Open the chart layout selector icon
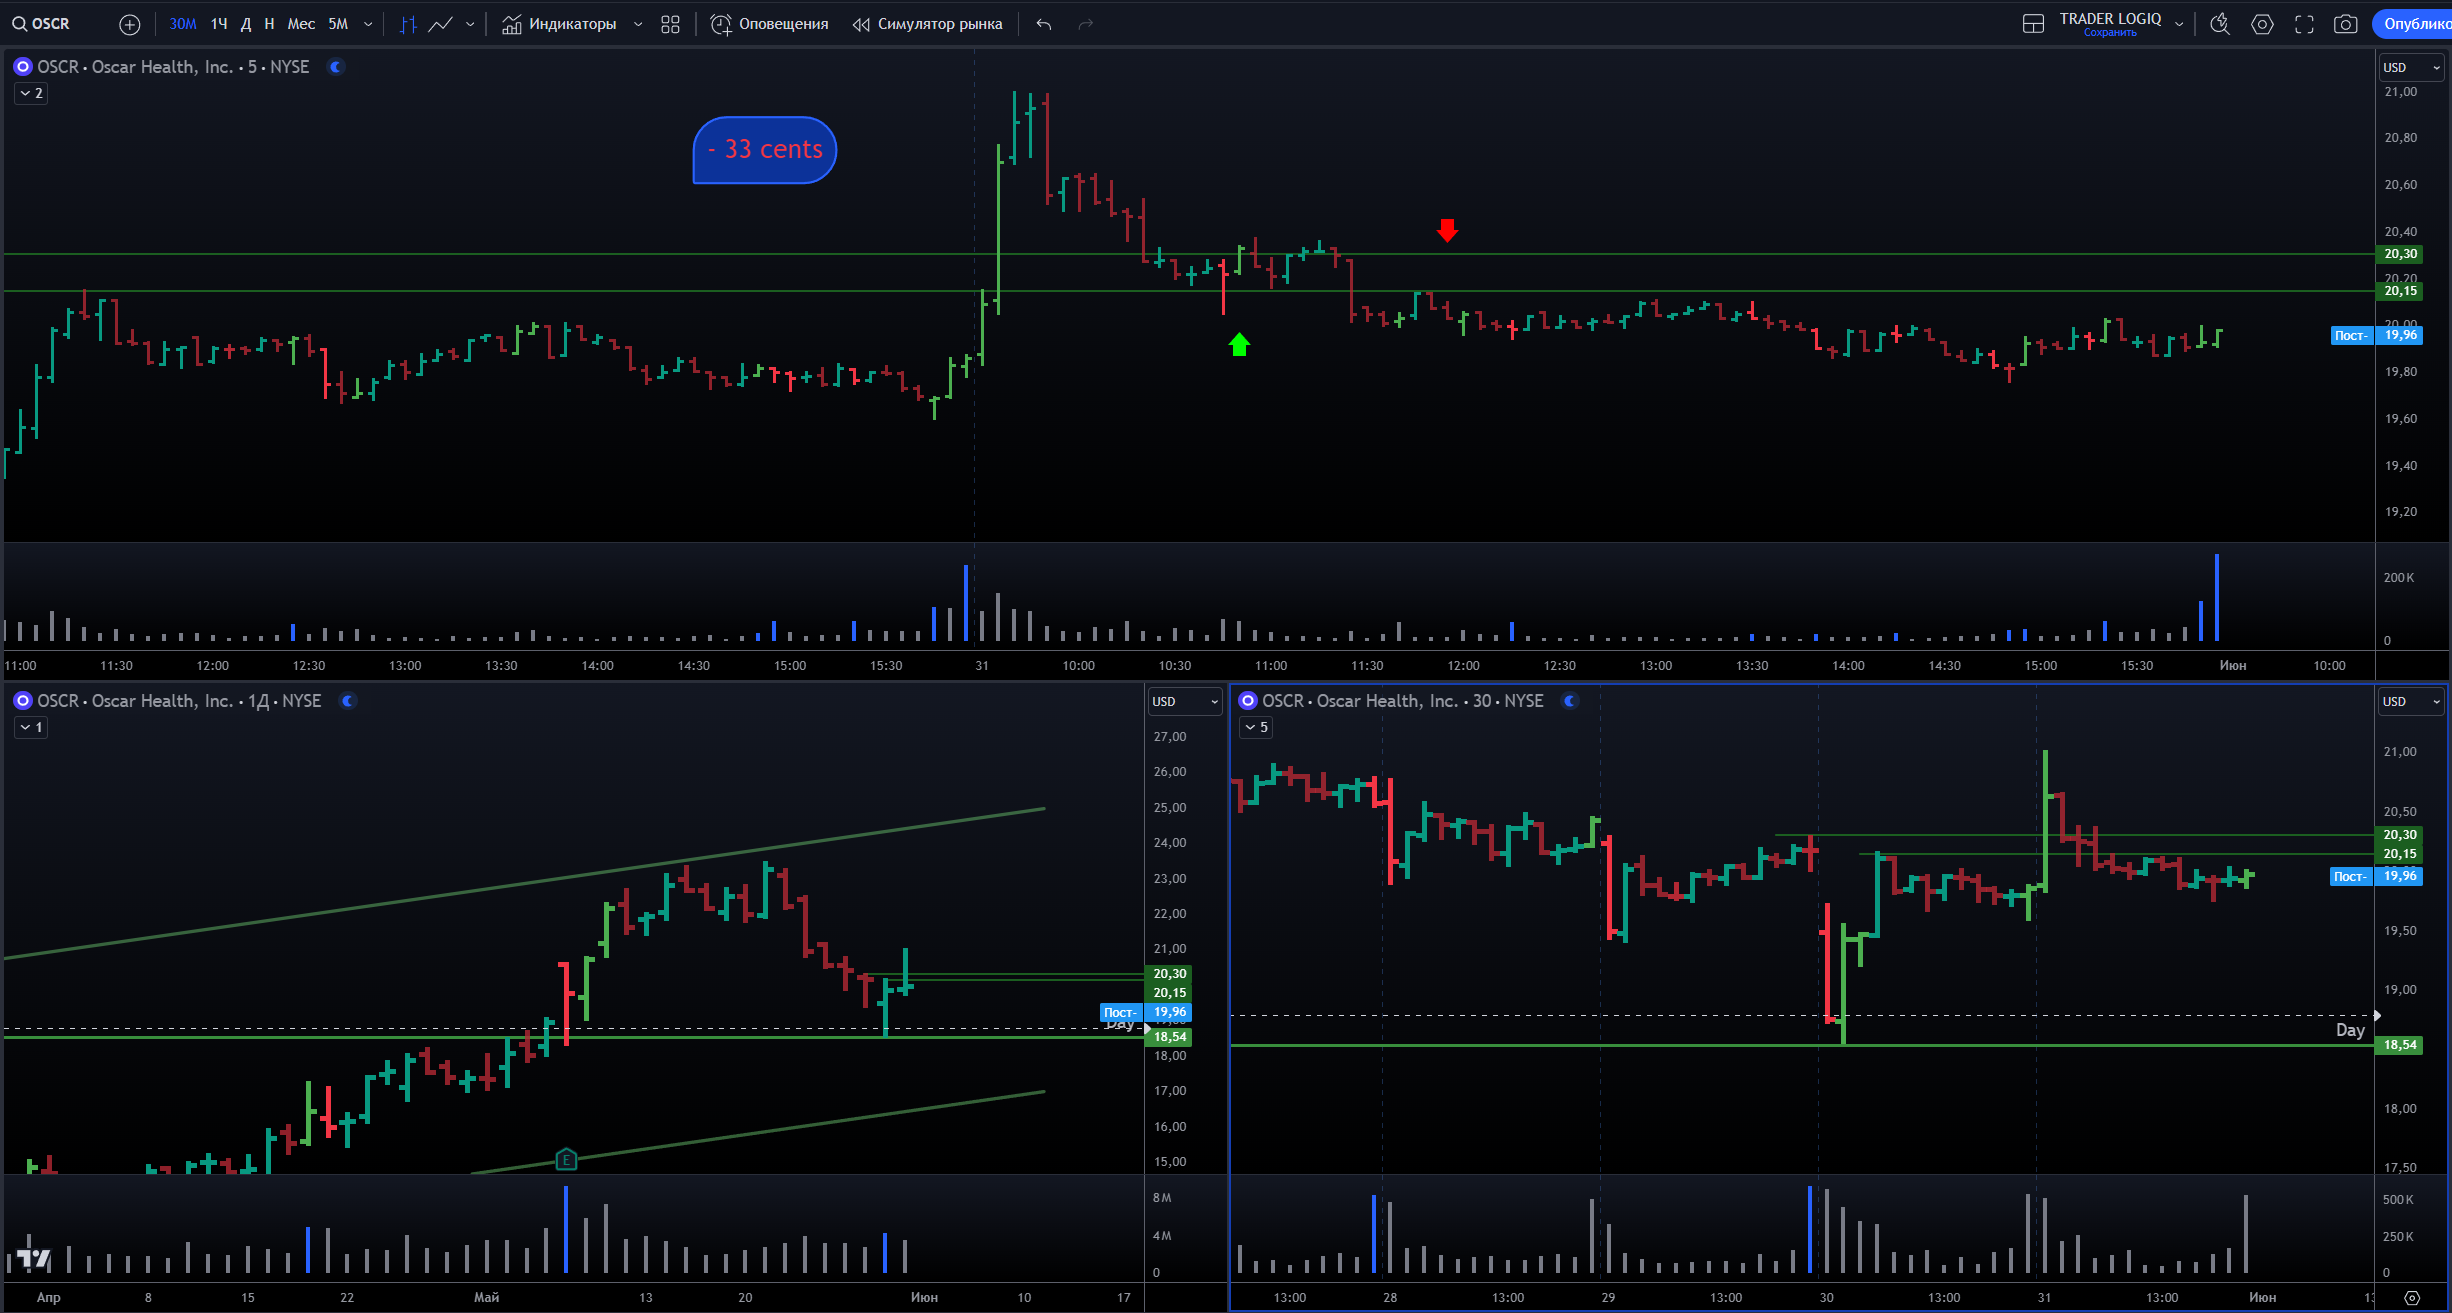Image resolution: width=2452 pixels, height=1313 pixels. pos(2033,24)
